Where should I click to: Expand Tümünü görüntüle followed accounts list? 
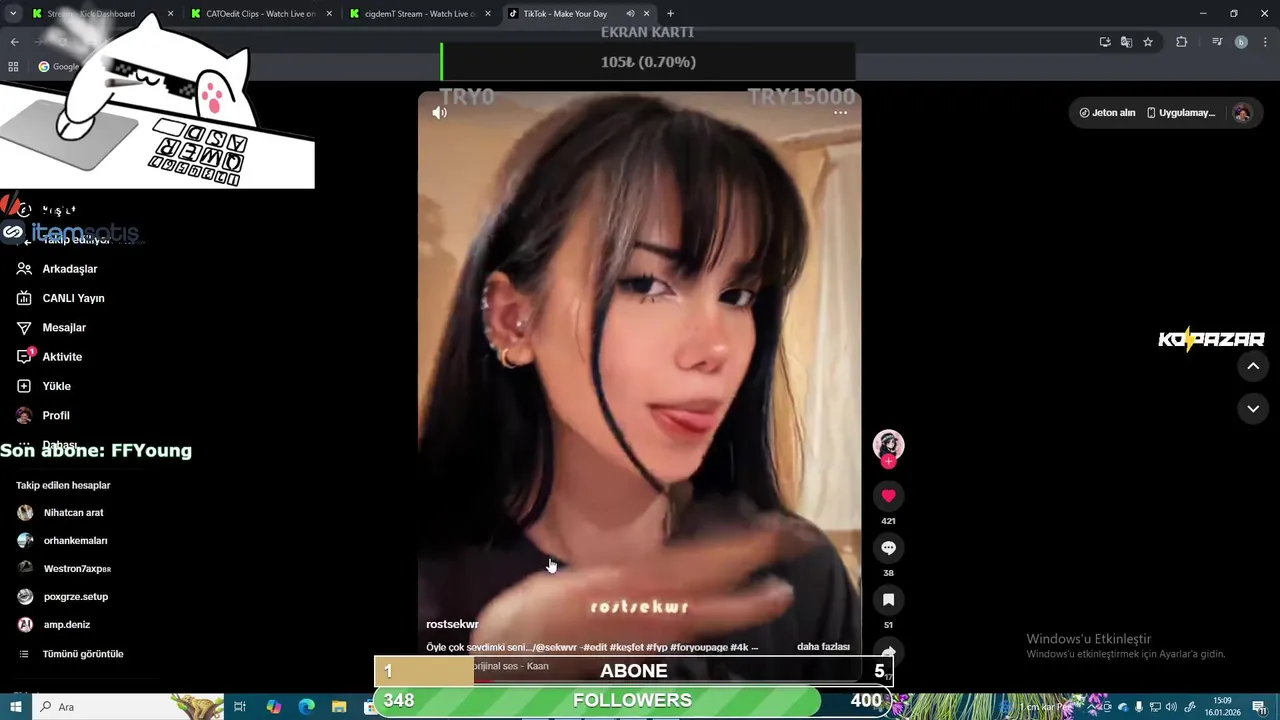point(71,654)
